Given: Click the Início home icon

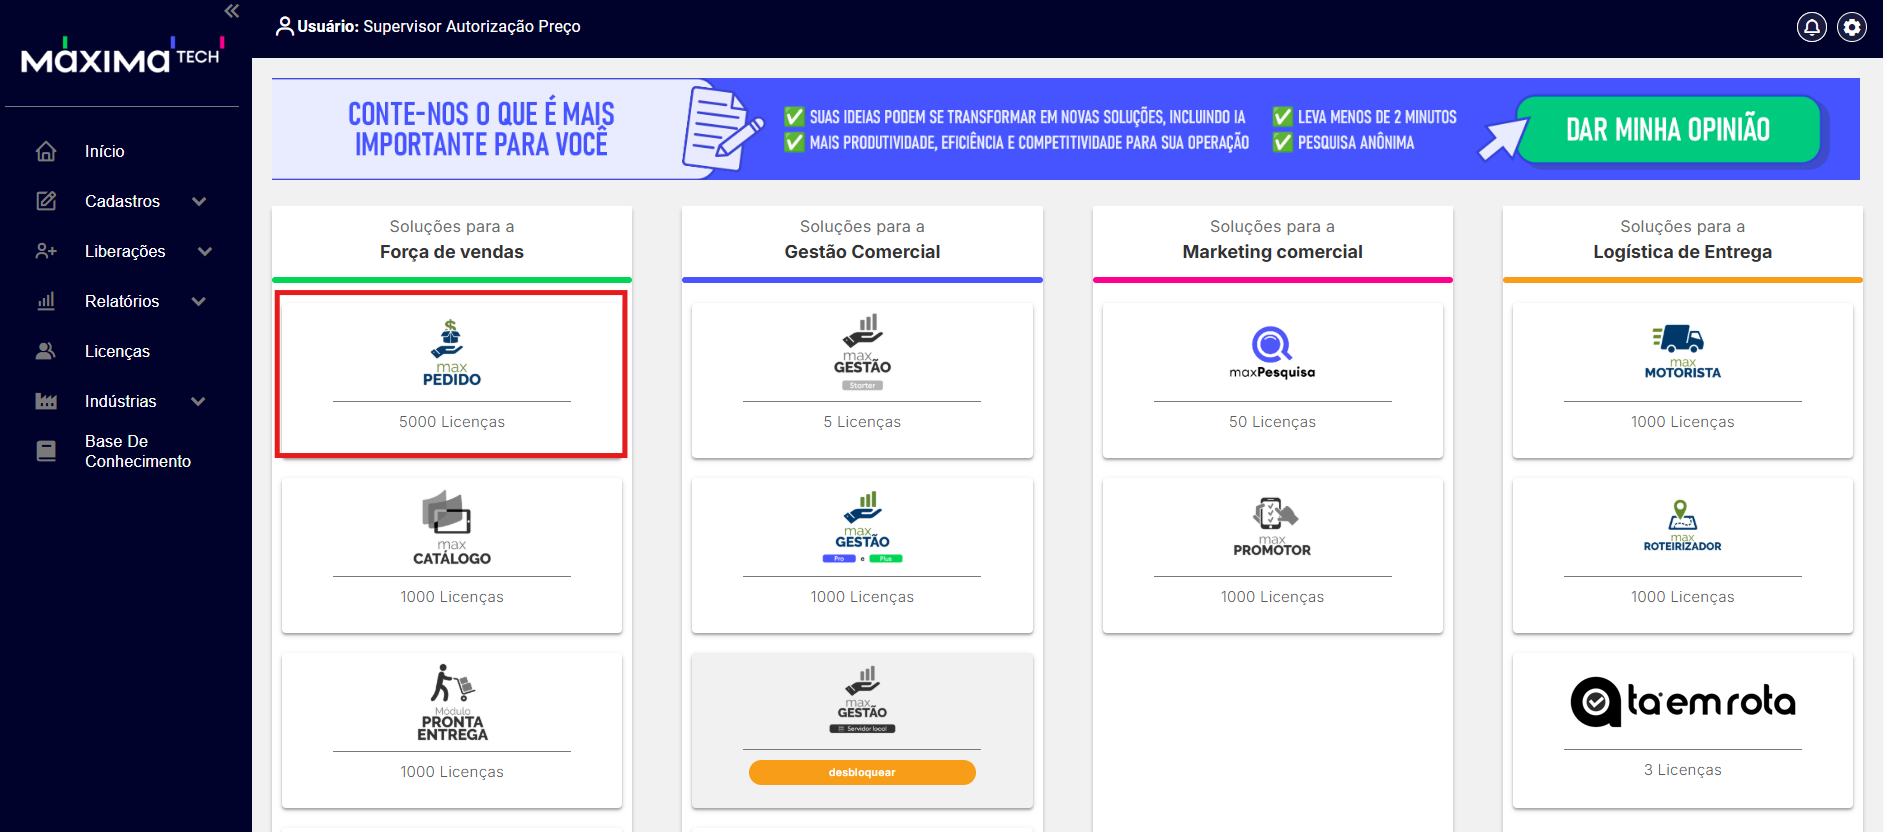Looking at the screenshot, I should point(46,151).
